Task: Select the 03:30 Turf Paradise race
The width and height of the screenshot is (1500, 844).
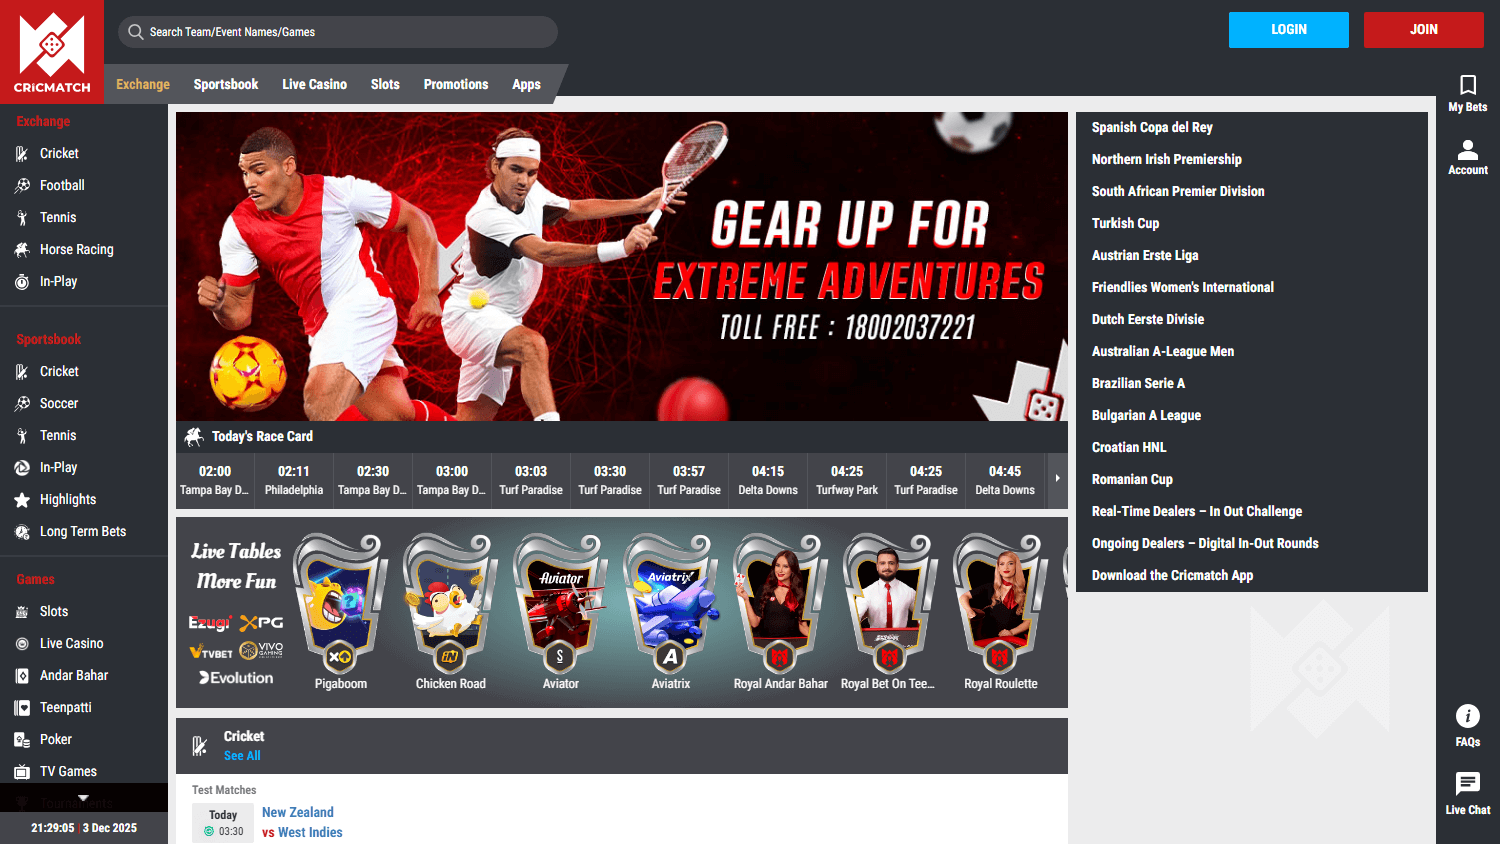Action: pyautogui.click(x=610, y=480)
